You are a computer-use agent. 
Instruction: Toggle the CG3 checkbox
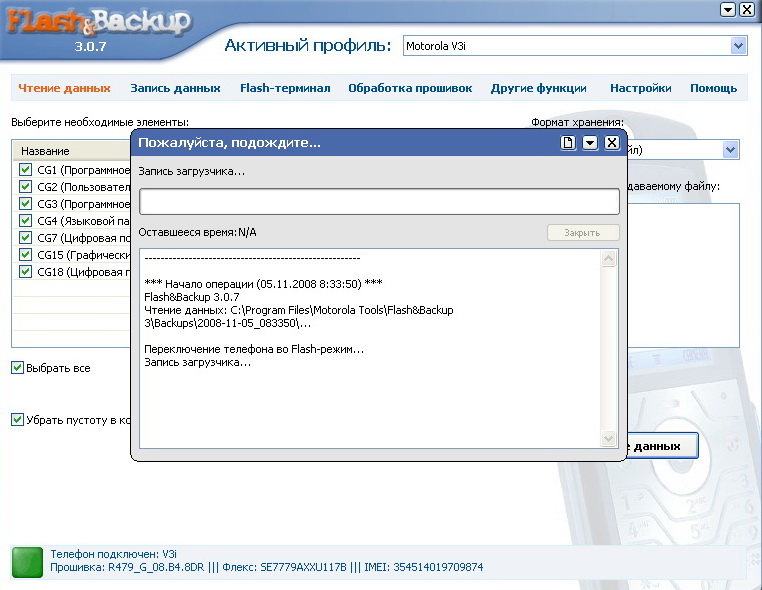(x=25, y=204)
